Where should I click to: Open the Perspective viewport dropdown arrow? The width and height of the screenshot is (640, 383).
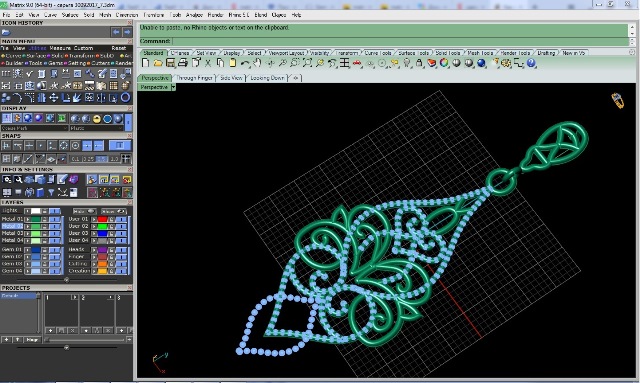pos(173,87)
